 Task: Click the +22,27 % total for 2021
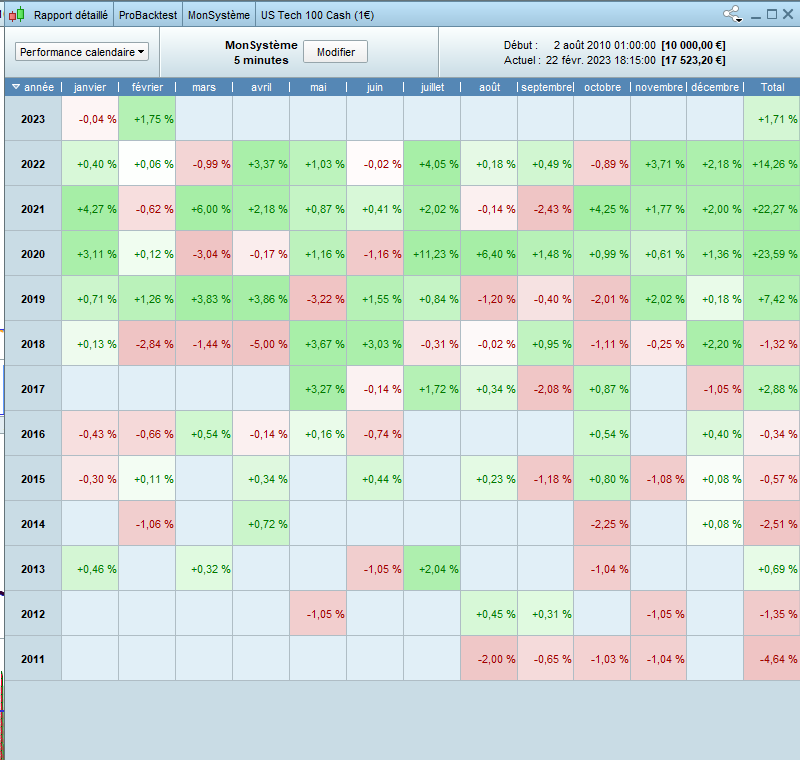772,209
